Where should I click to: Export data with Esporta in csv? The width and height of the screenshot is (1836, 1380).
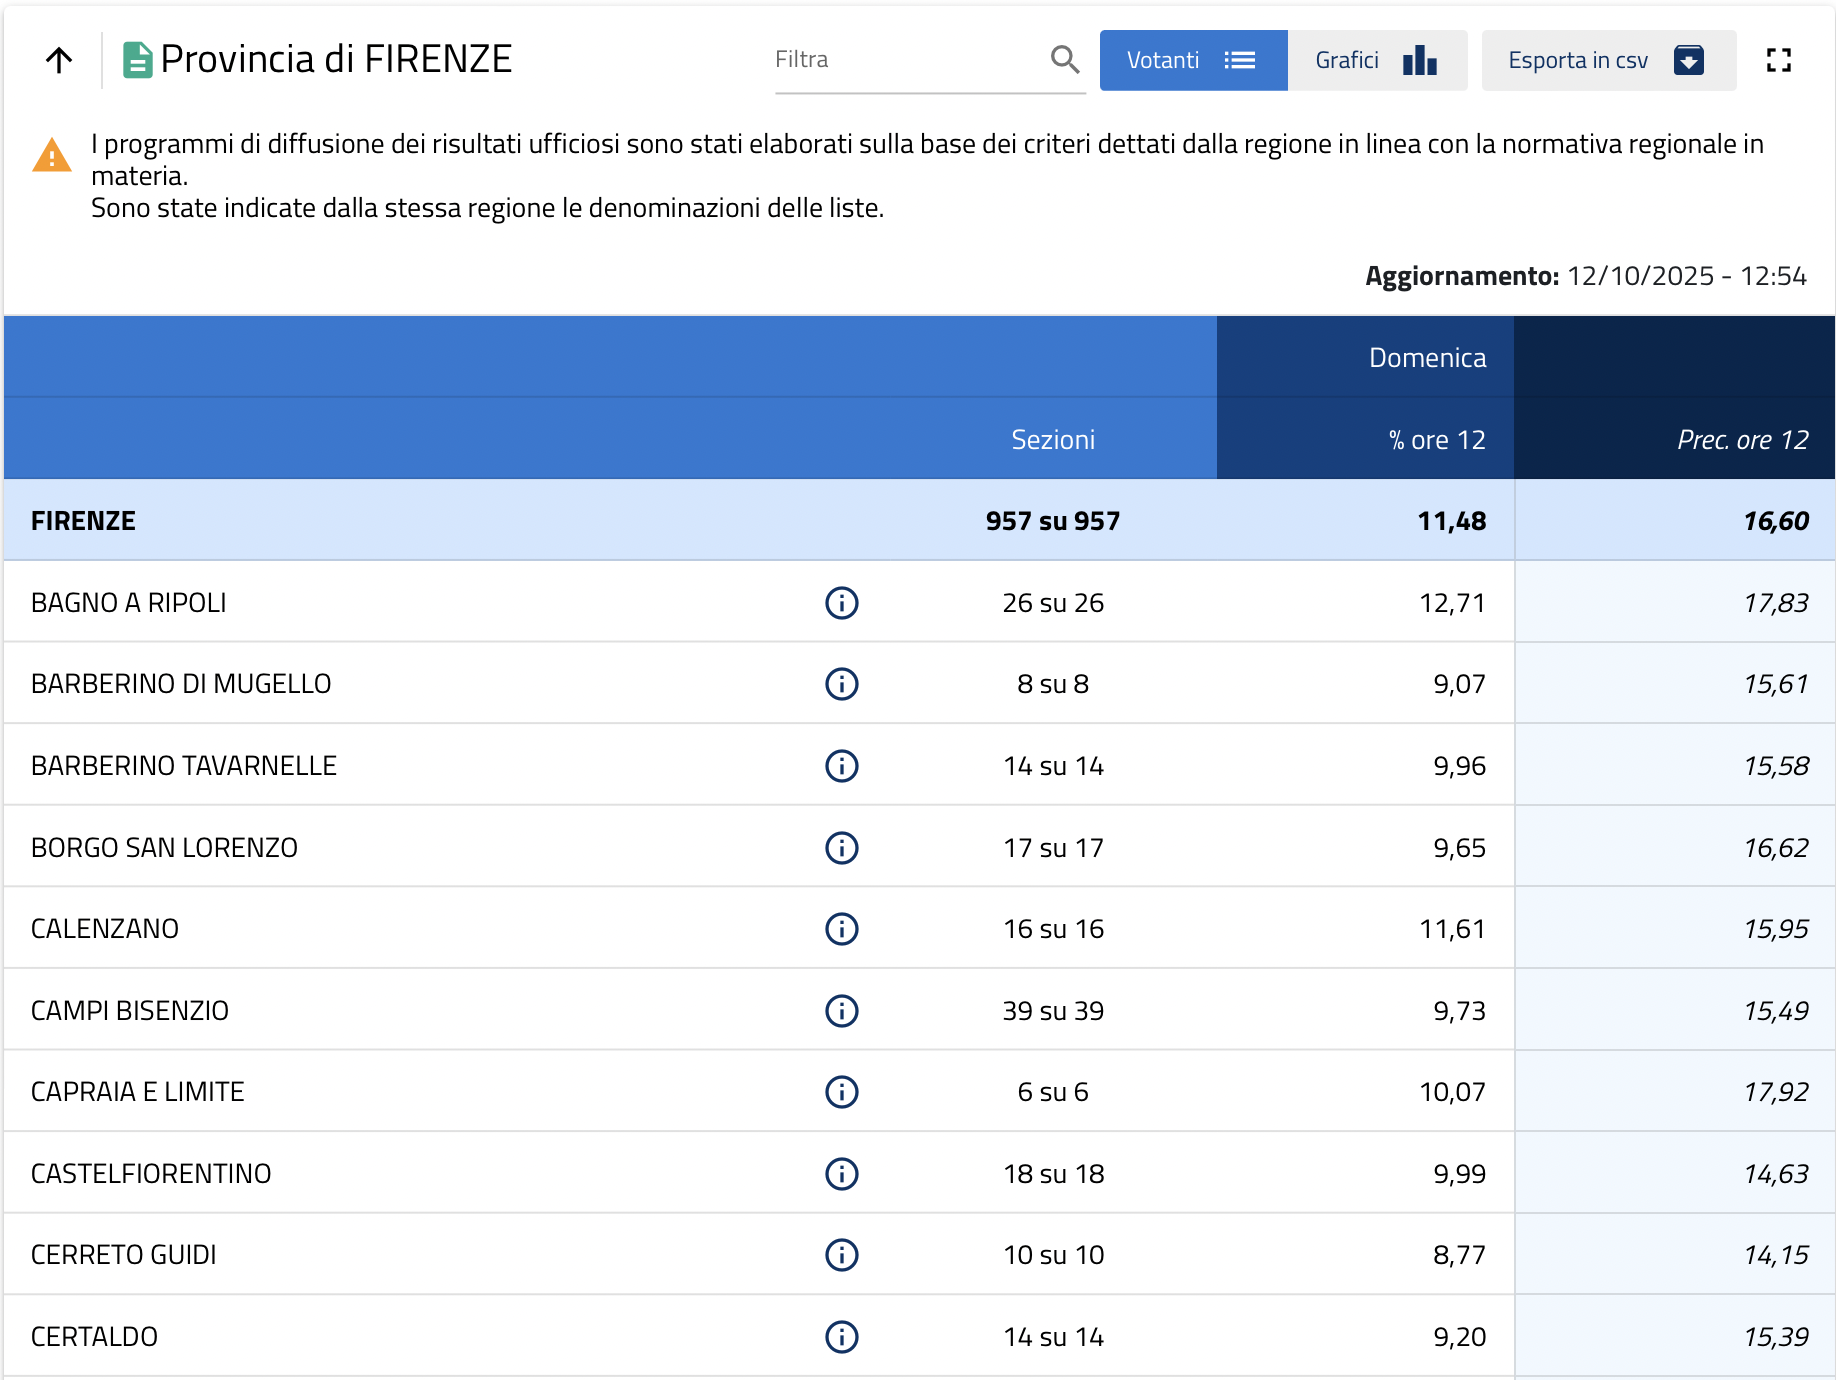1608,60
